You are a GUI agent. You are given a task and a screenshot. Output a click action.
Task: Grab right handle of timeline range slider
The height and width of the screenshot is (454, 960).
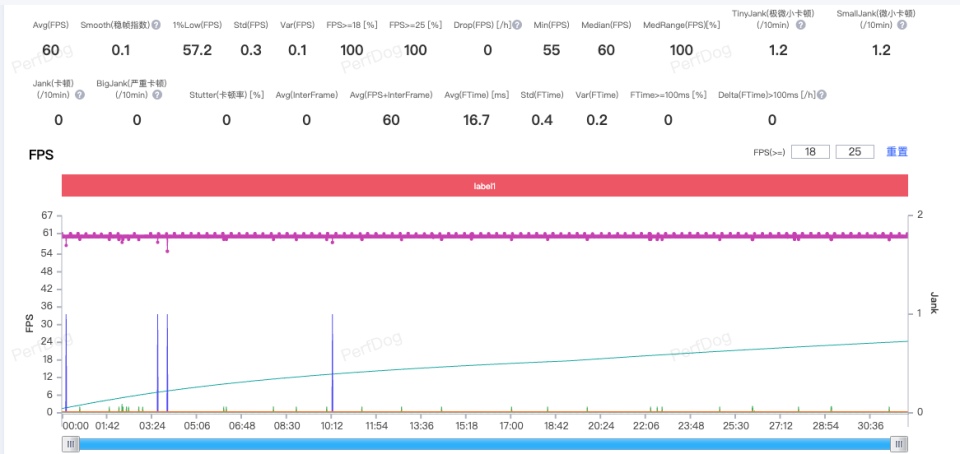pos(899,445)
